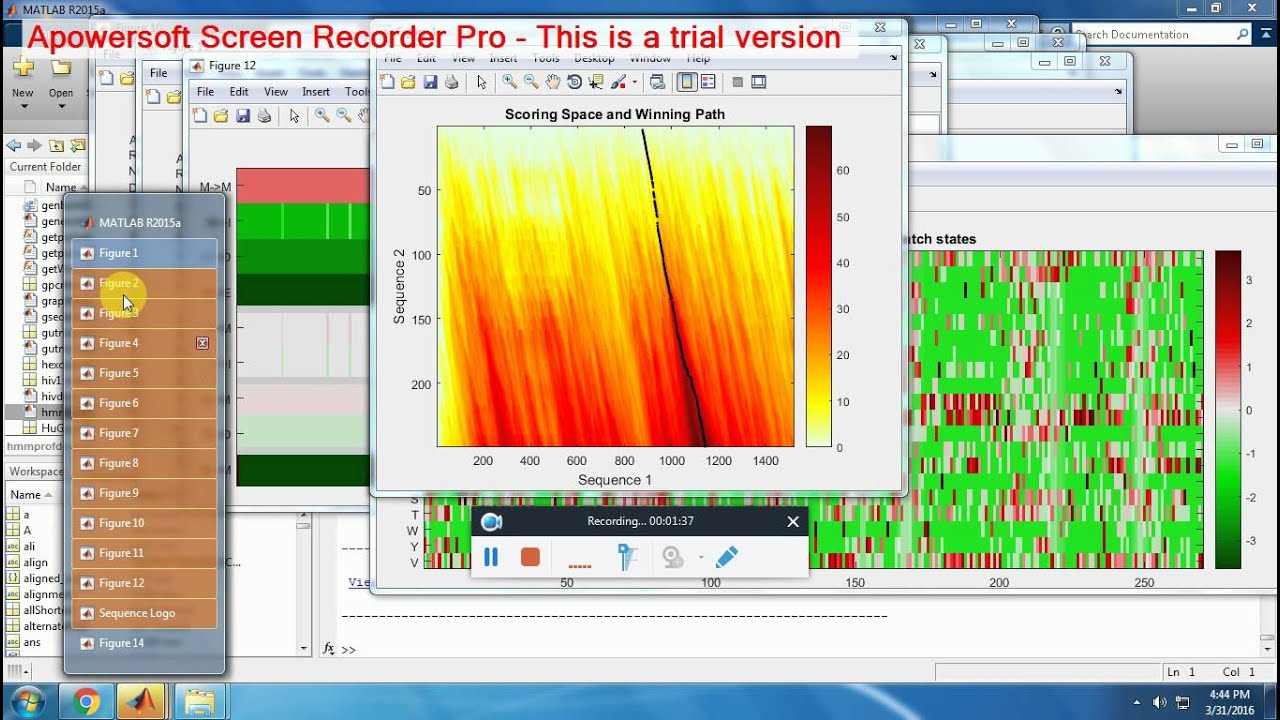Click the recorder pin toolbar icon
The width and height of the screenshot is (1280, 720).
627,557
